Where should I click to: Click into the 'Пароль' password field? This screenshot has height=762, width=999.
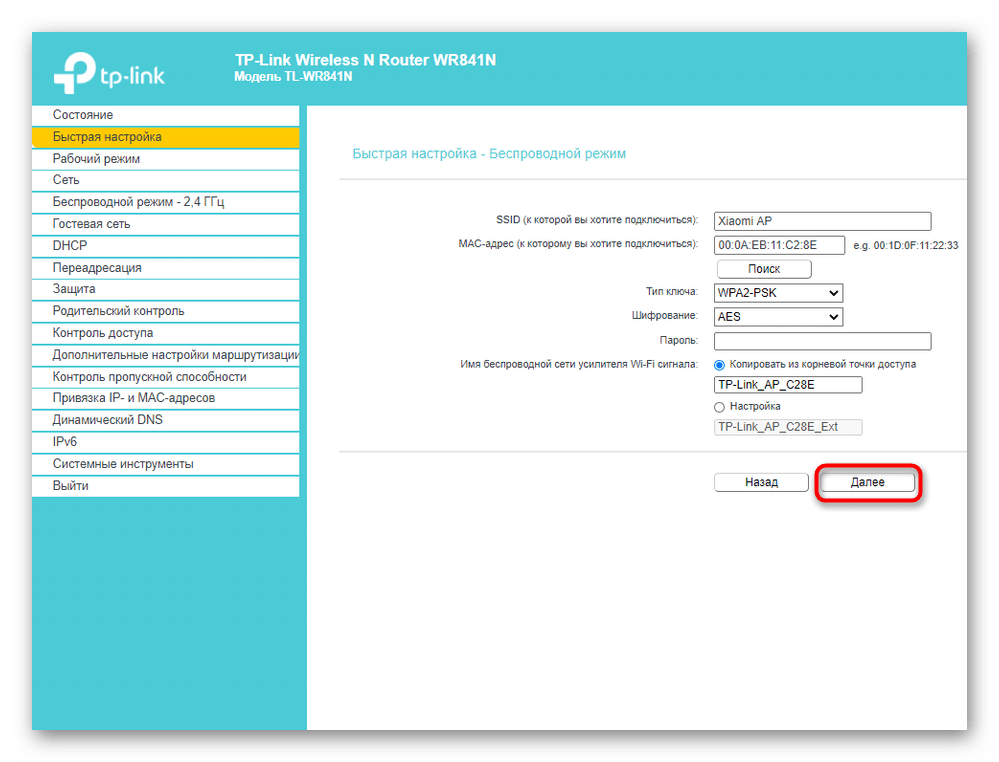point(822,341)
